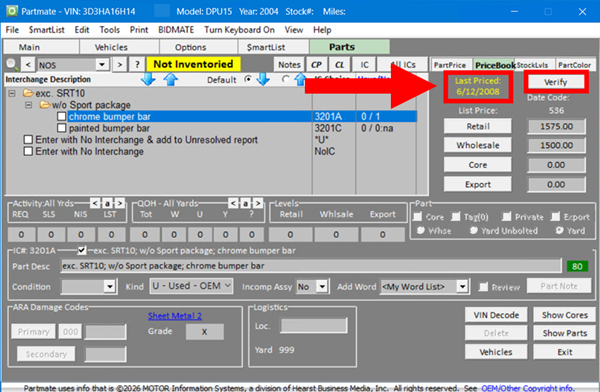
Task: Click QOH All Yards 'a' button
Action: [245, 203]
